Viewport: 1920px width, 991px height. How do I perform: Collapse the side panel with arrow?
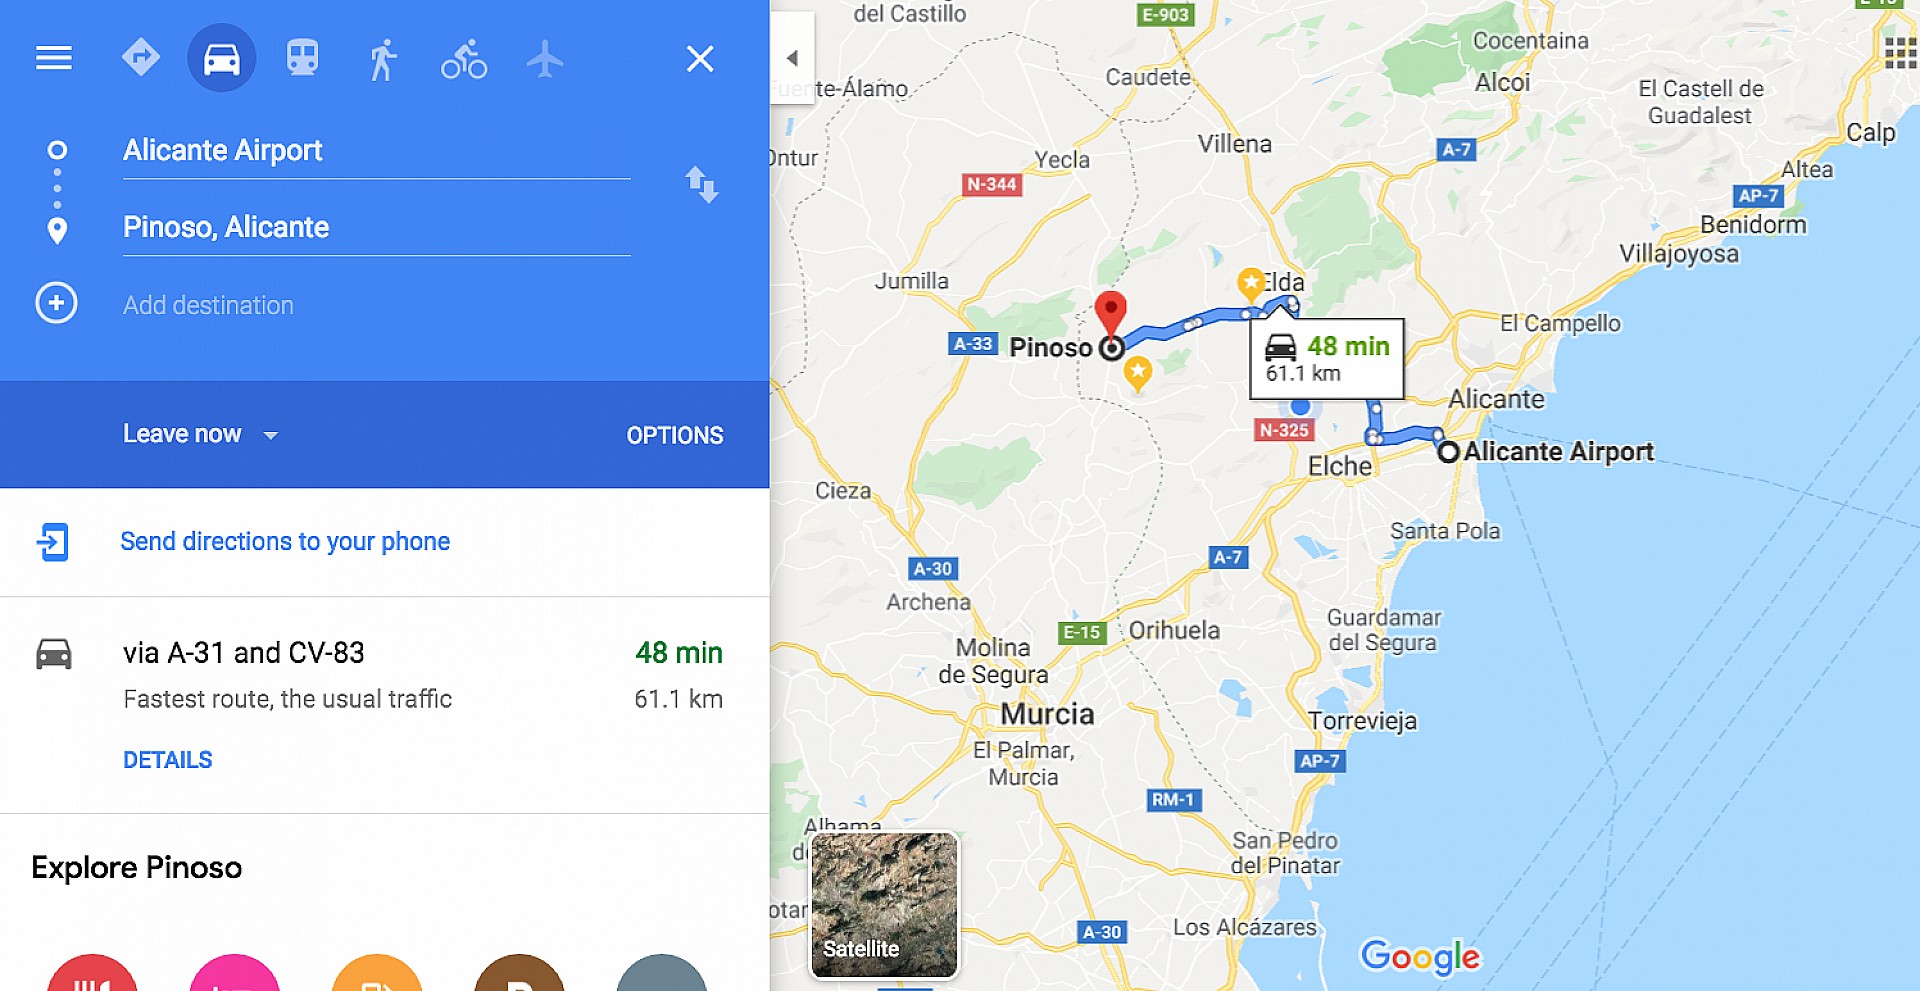792,58
